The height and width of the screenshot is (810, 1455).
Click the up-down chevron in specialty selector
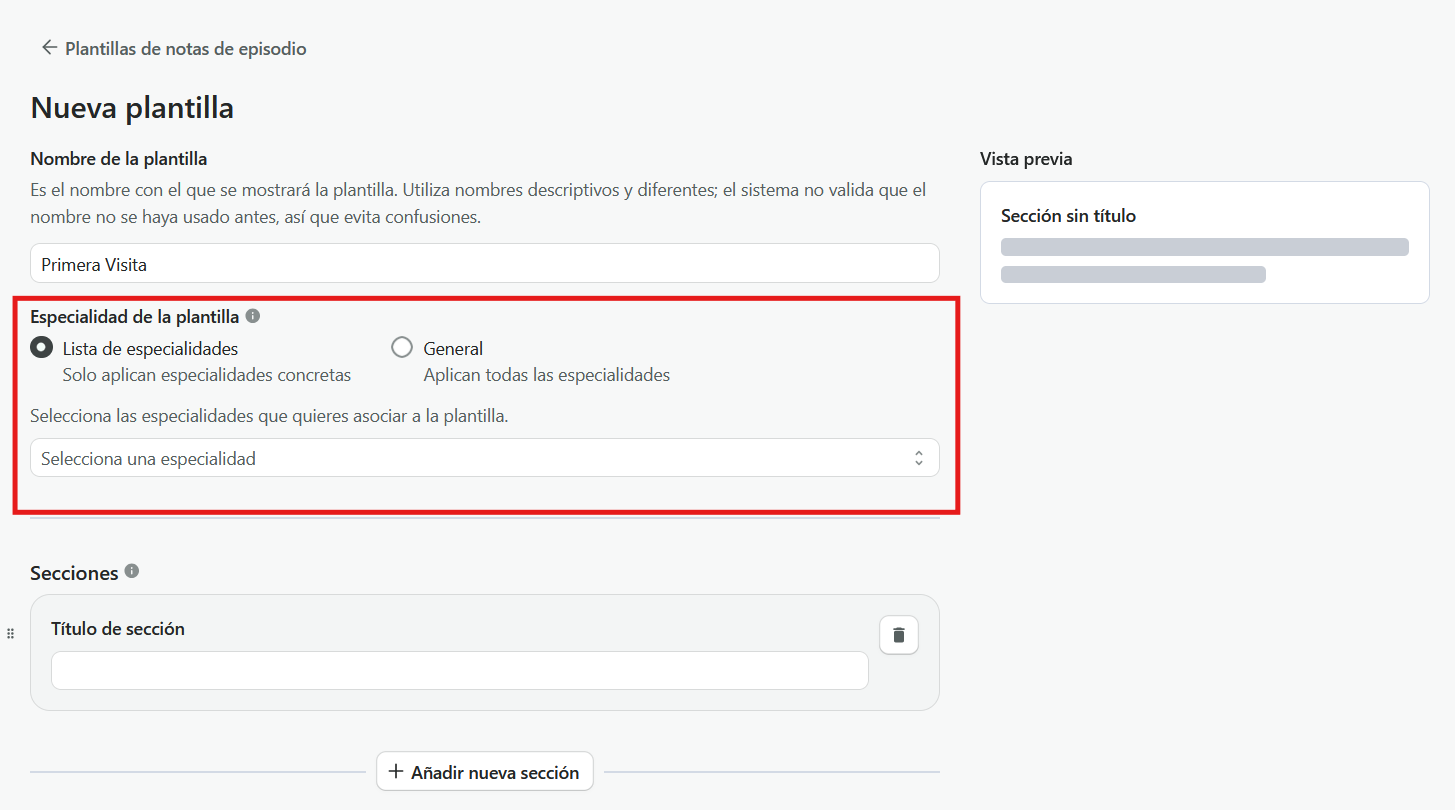point(918,458)
